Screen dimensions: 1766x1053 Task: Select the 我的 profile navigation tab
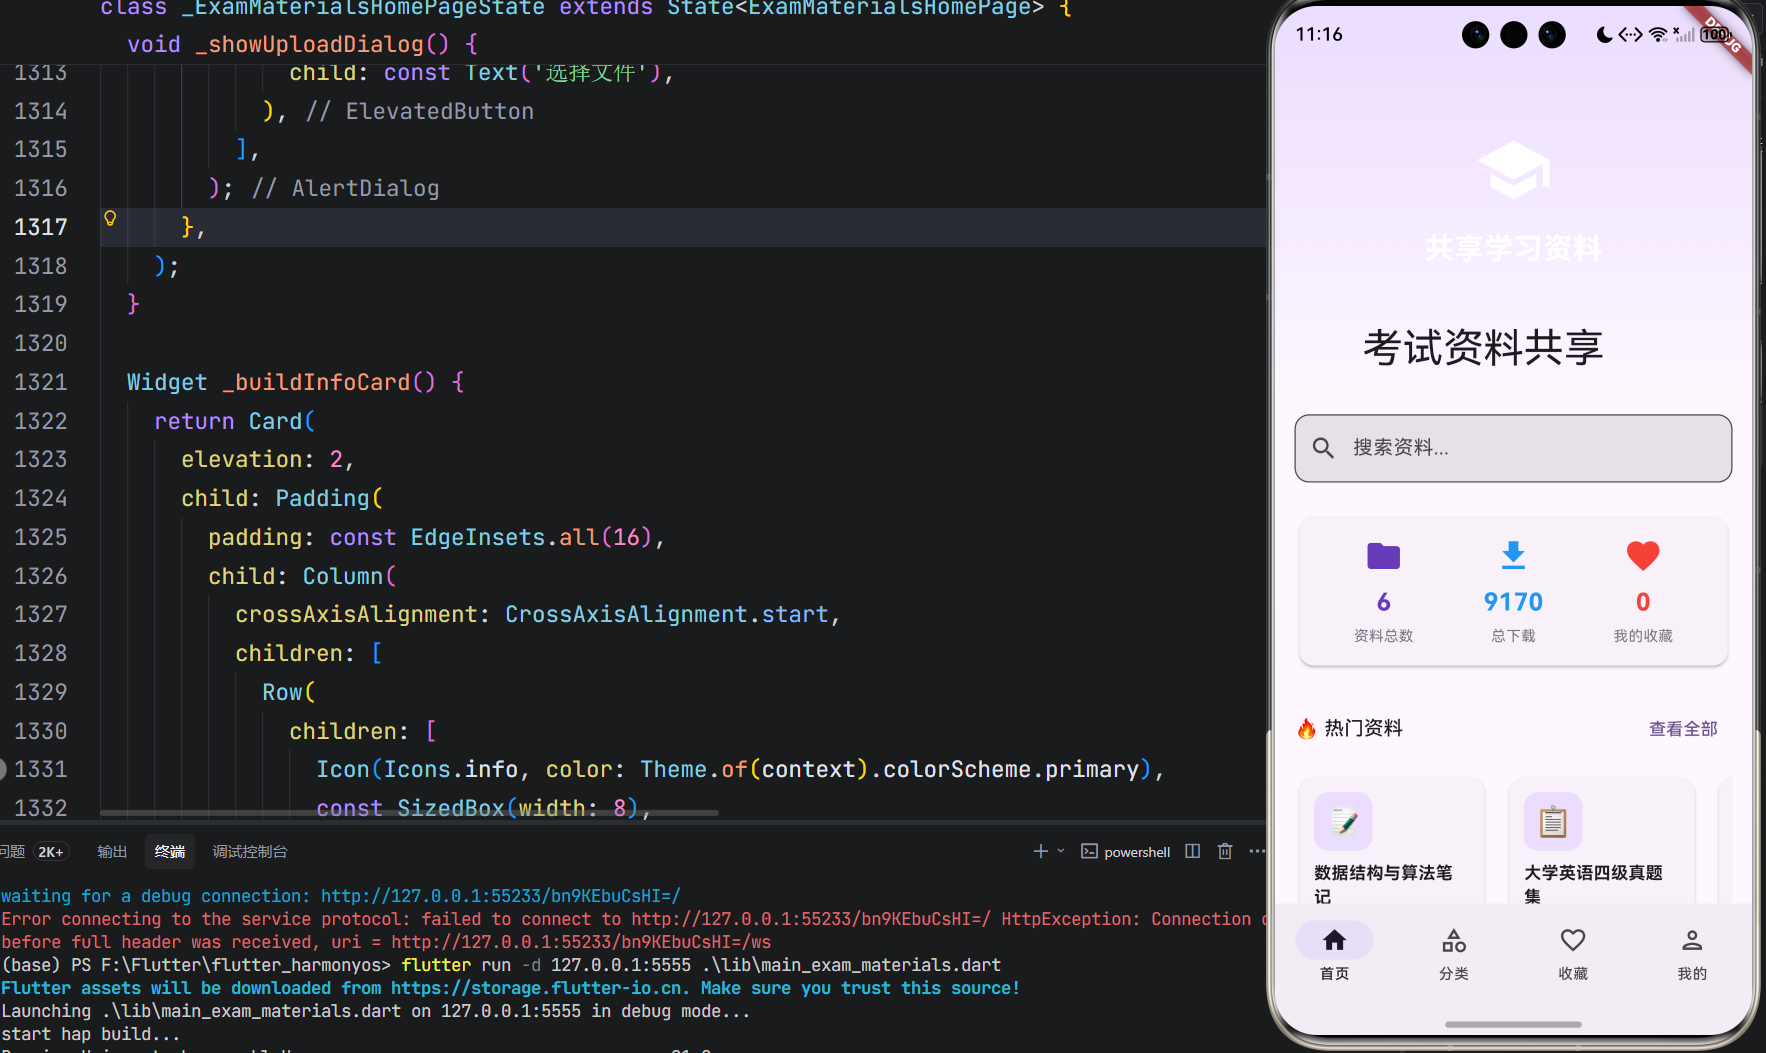point(1692,953)
